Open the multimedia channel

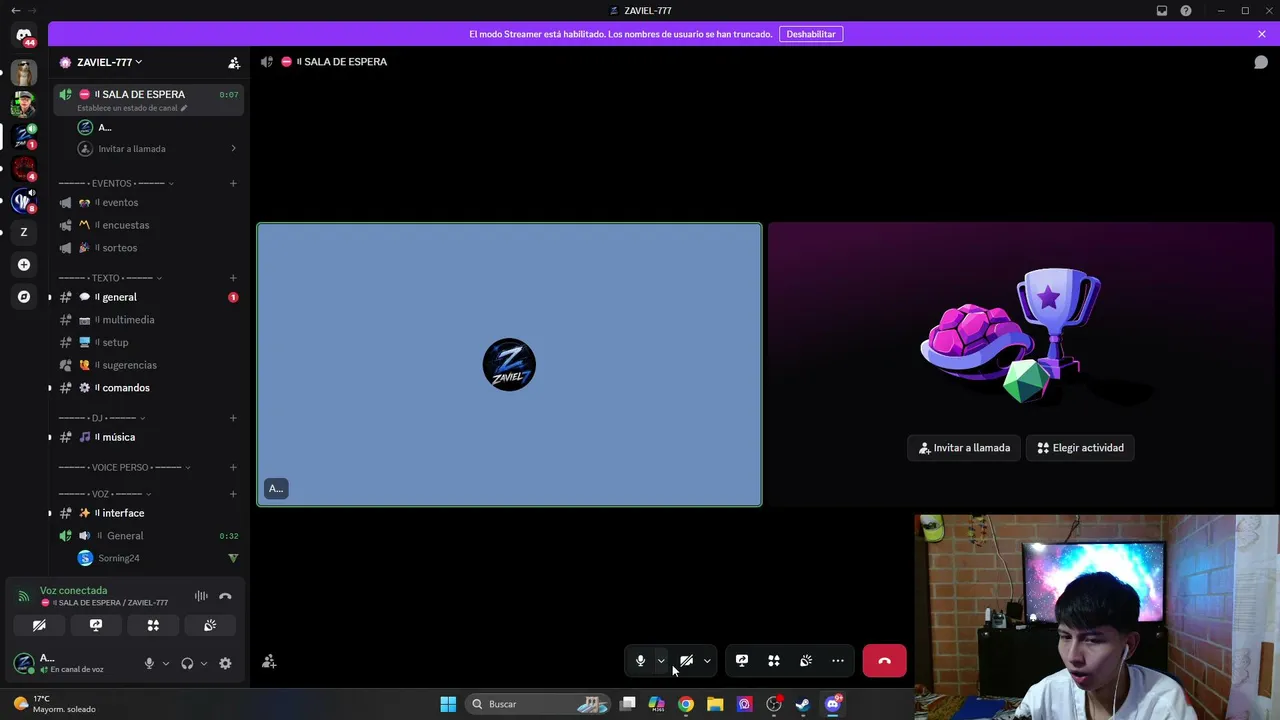148,320
